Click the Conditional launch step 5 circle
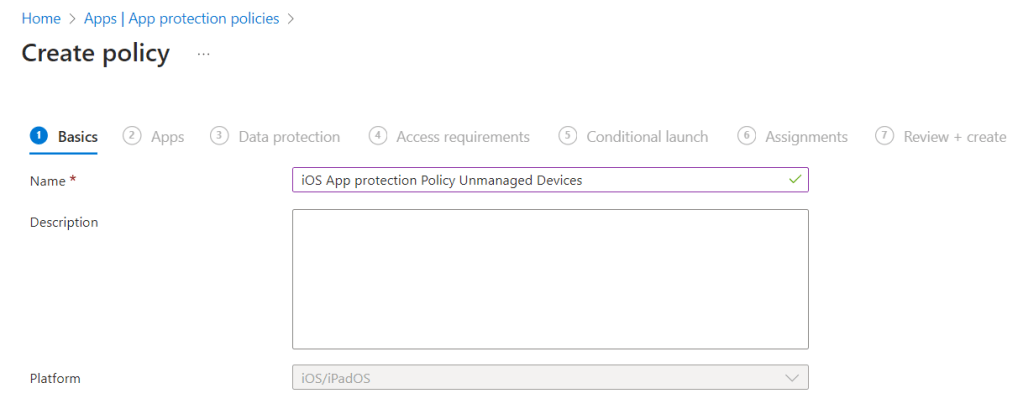This screenshot has width=1023, height=404. coord(568,136)
